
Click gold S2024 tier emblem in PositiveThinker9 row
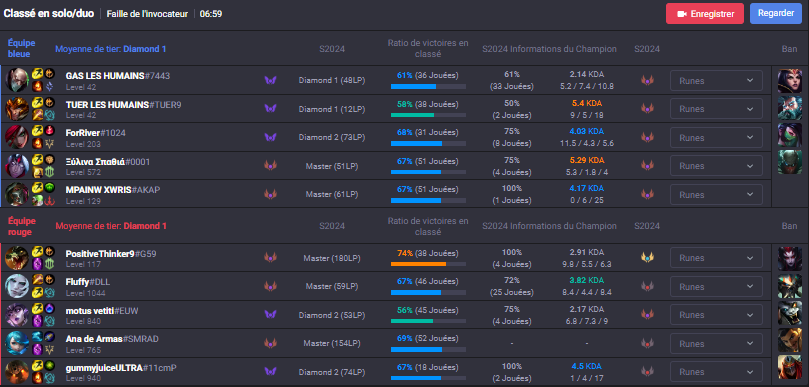(x=647, y=257)
